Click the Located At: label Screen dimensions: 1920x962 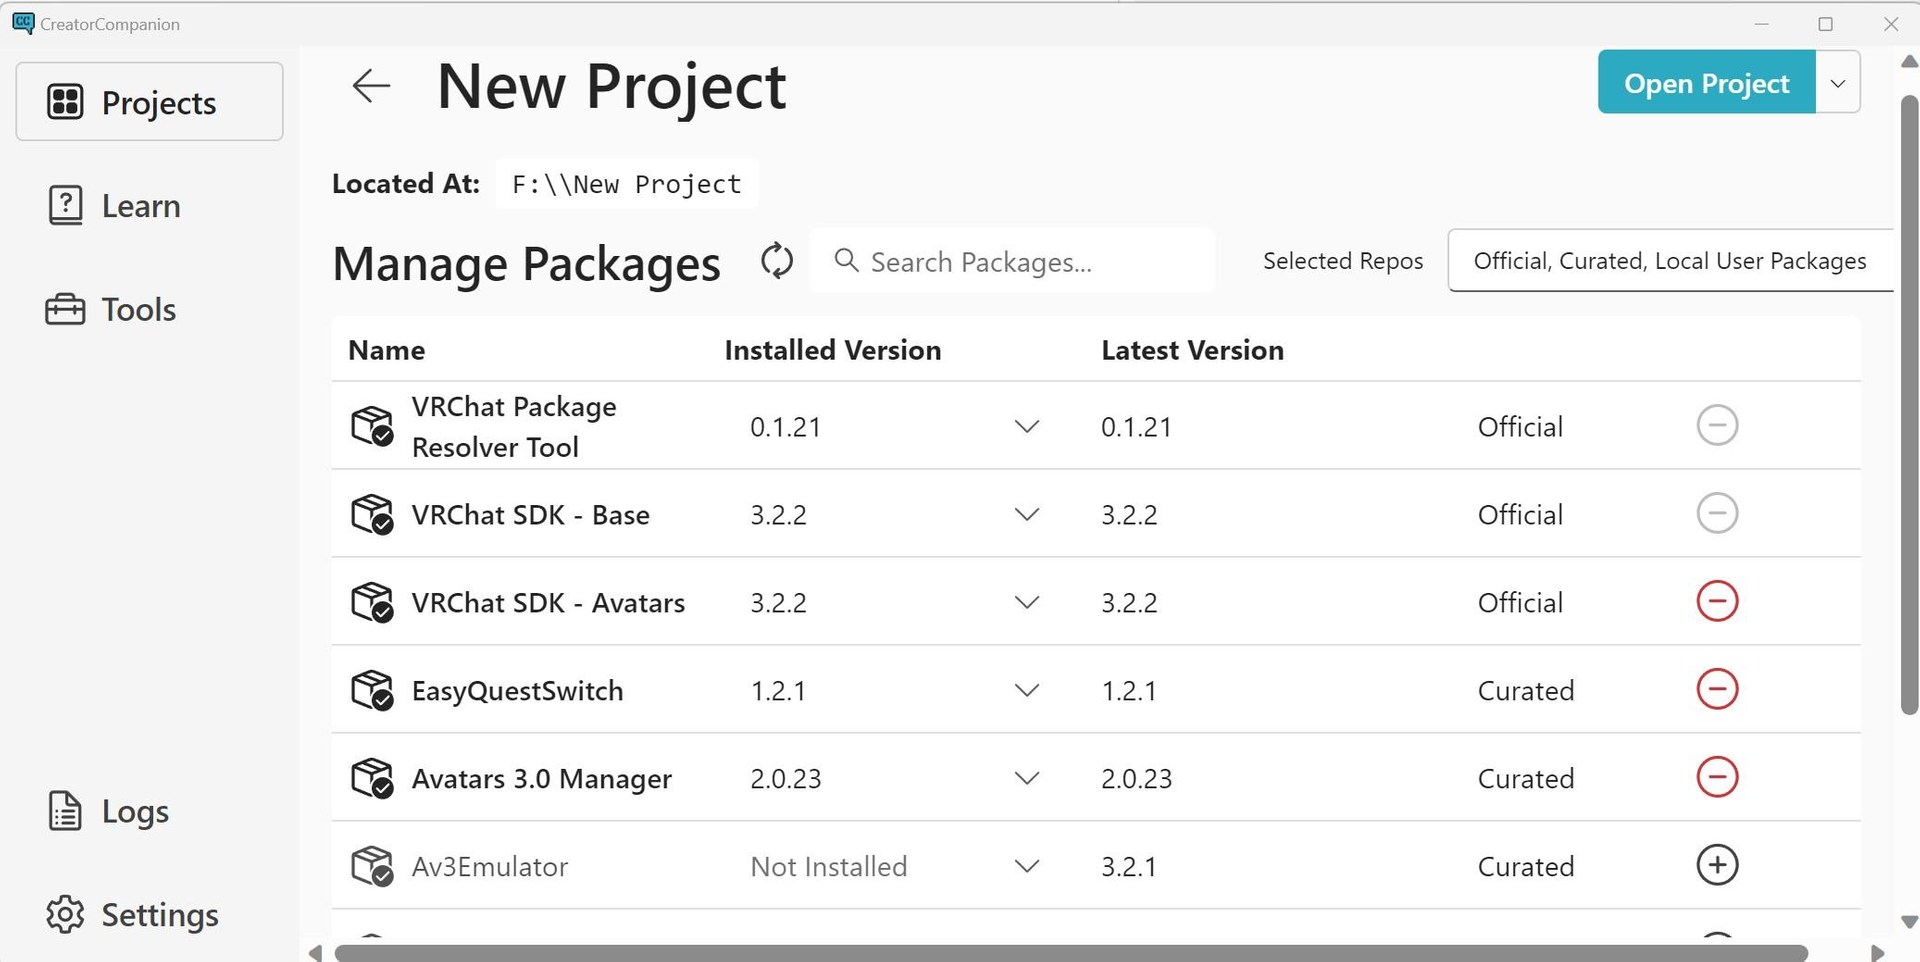(406, 184)
